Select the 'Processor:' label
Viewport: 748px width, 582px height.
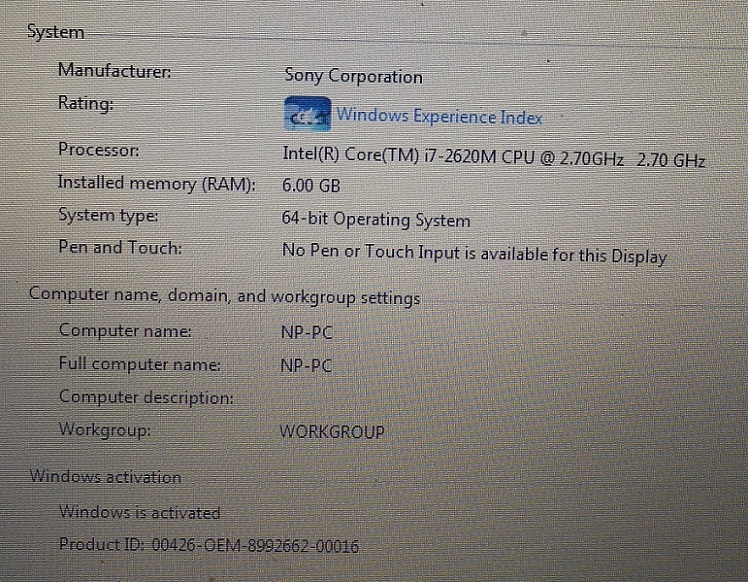[x=99, y=149]
